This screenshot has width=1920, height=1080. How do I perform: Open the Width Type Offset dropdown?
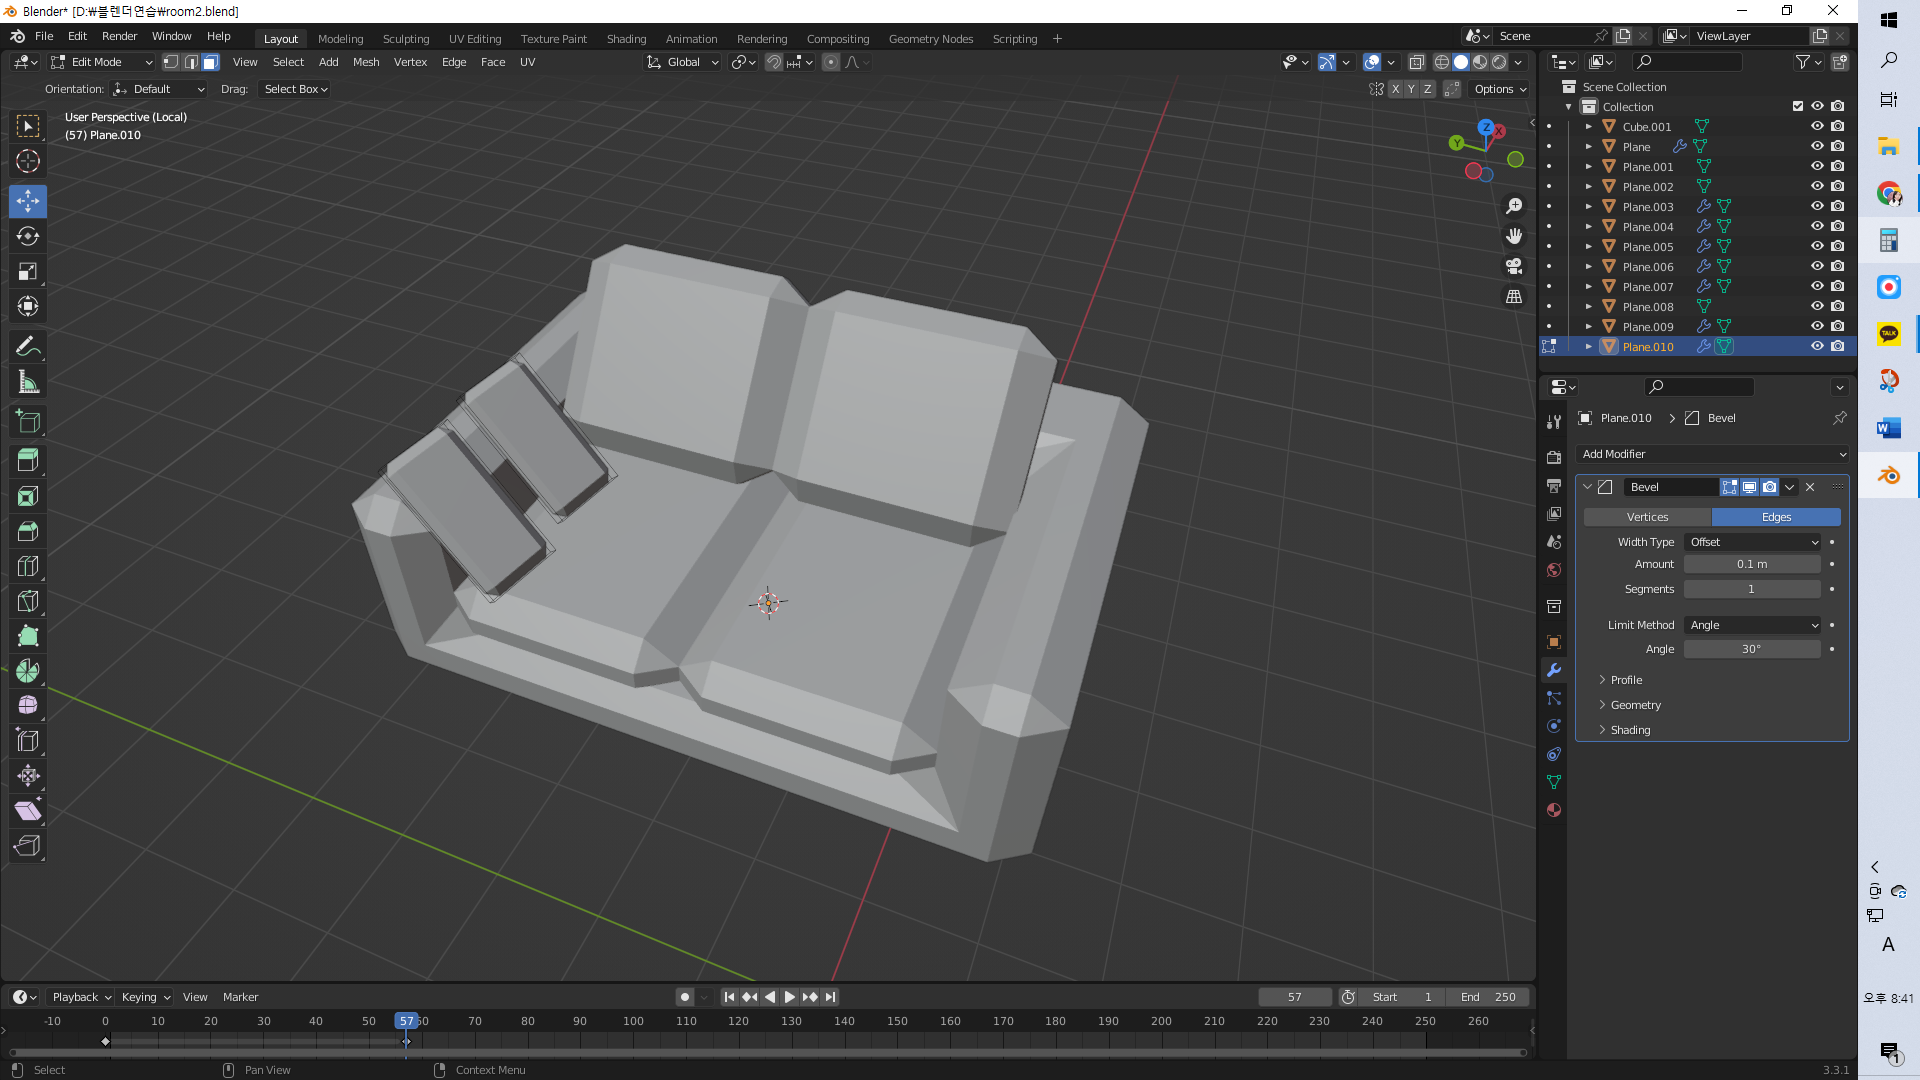click(1753, 542)
